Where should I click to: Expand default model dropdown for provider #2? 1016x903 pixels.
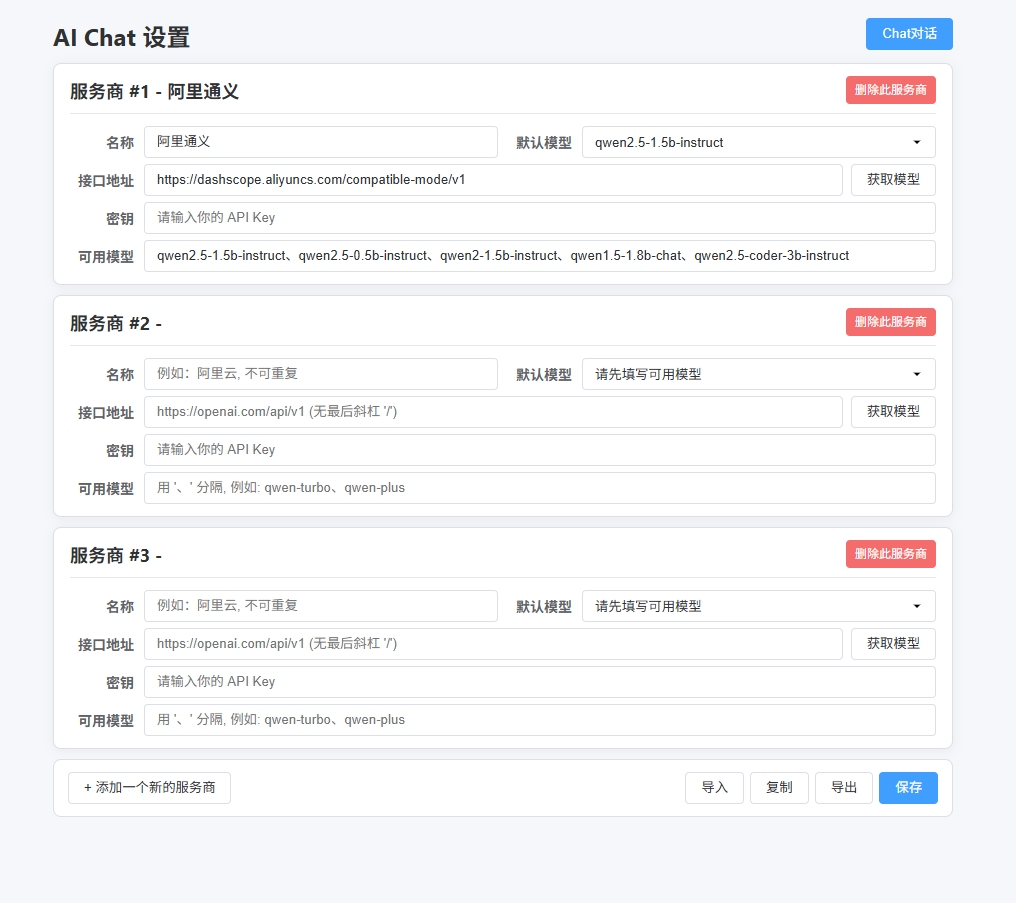(758, 374)
